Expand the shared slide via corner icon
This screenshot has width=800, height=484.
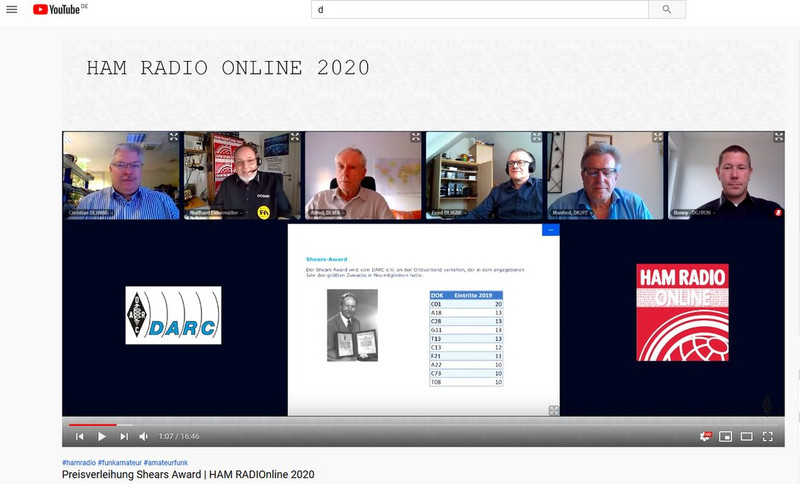[554, 411]
